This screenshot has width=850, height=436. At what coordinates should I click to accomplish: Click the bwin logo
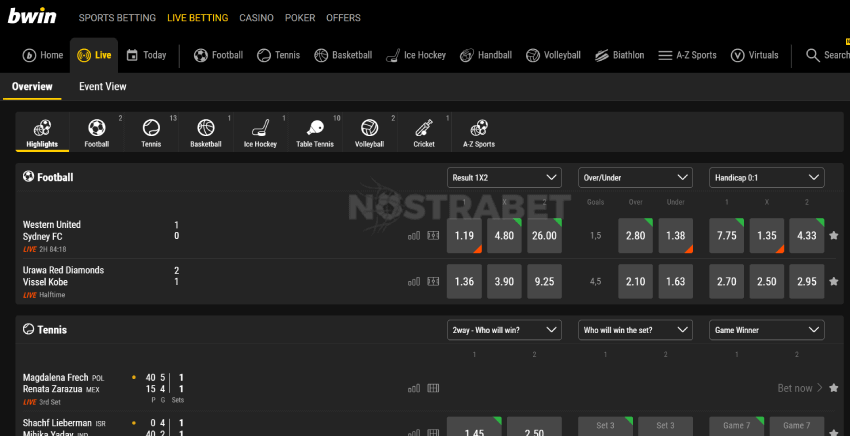click(32, 16)
